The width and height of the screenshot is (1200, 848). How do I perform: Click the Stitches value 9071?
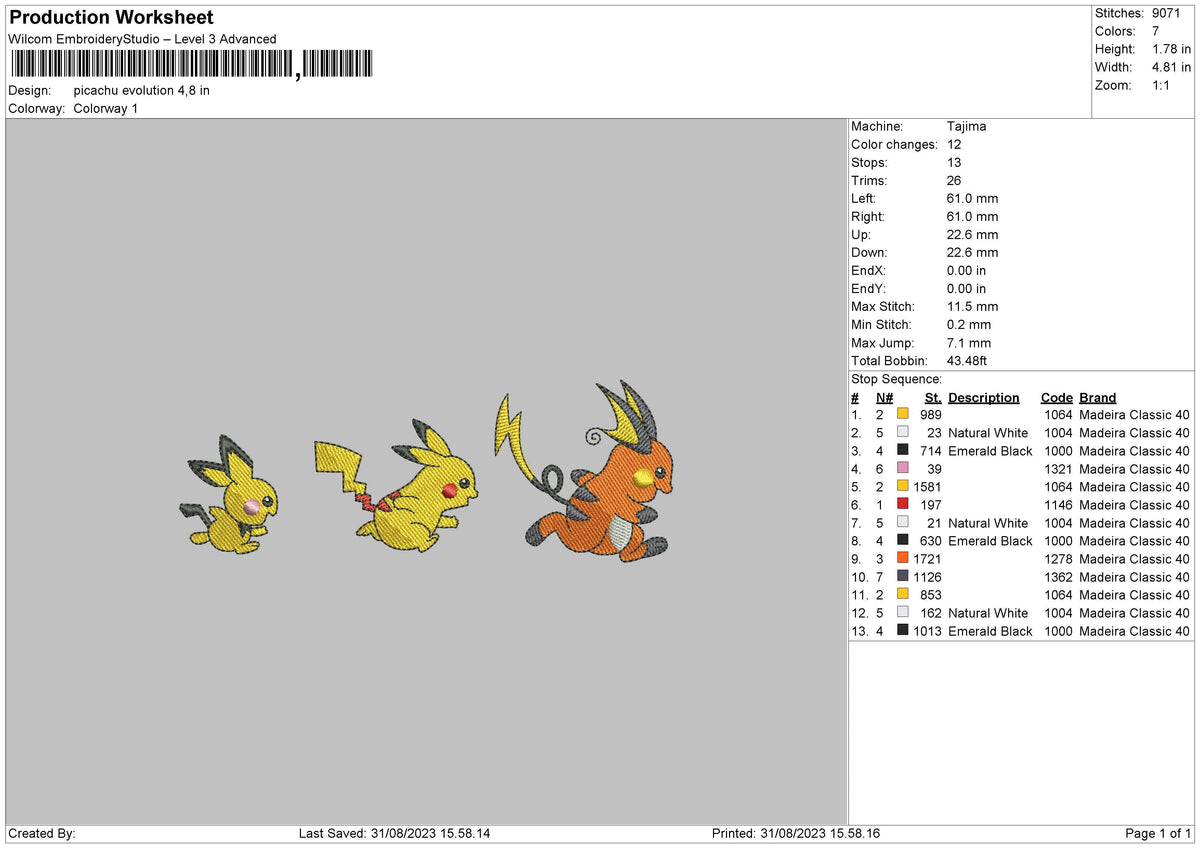point(1164,13)
